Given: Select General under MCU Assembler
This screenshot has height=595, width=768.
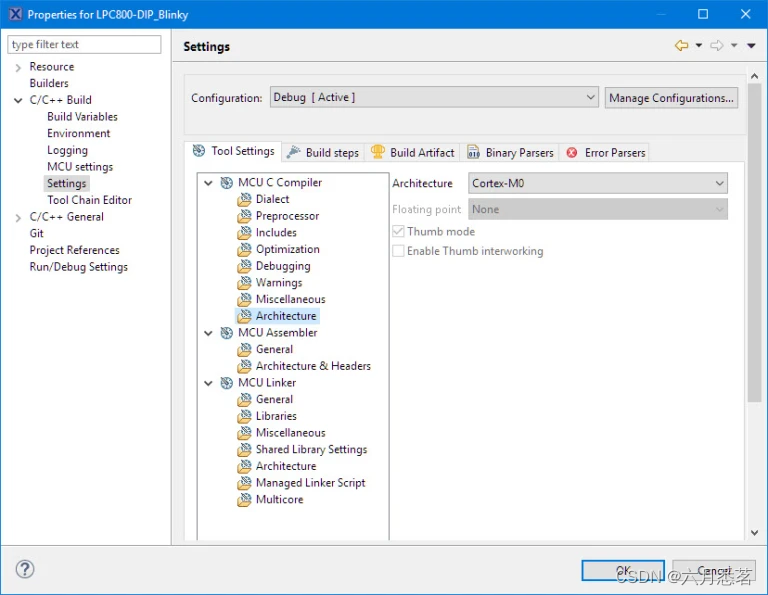Looking at the screenshot, I should pyautogui.click(x=274, y=349).
